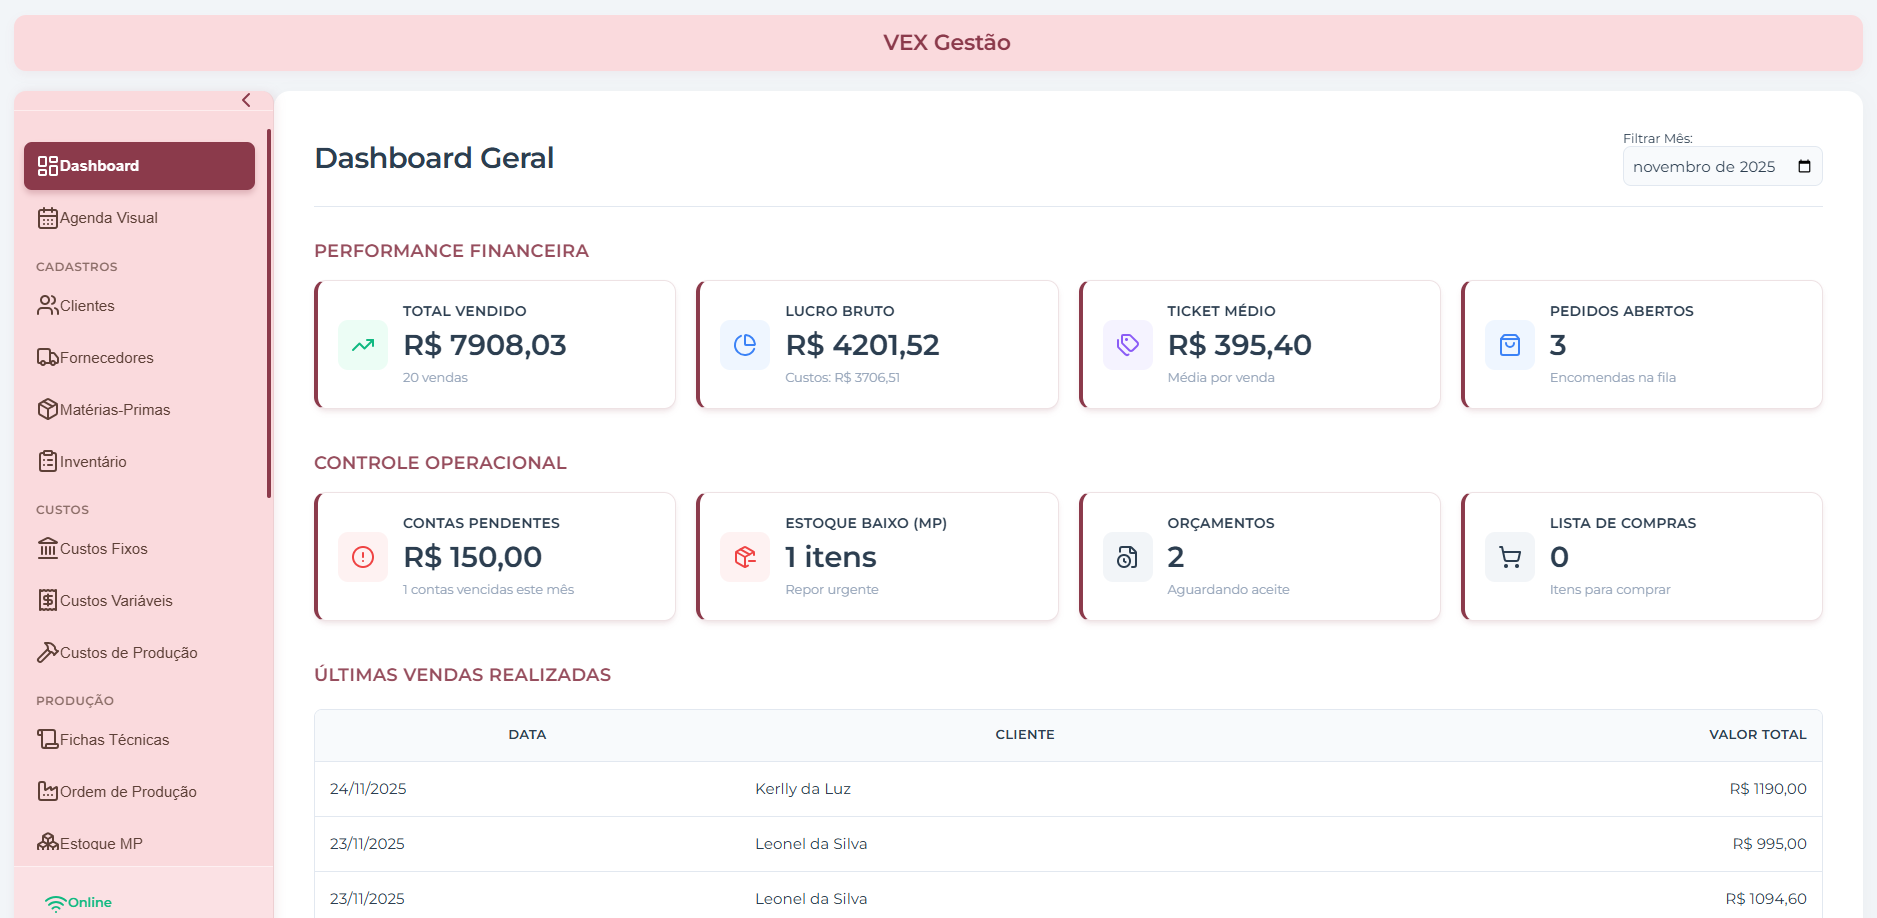Click the Clientes people icon
1877x918 pixels.
click(x=47, y=305)
